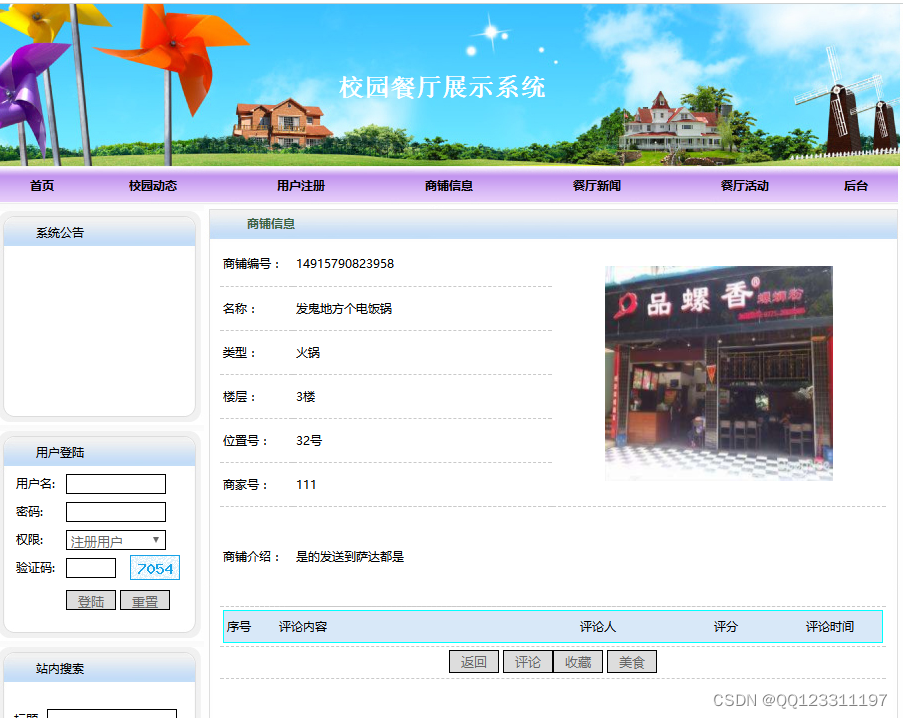Viewport: 903px width, 718px height.
Task: Click the shop number 14915790823958
Action: click(x=345, y=264)
